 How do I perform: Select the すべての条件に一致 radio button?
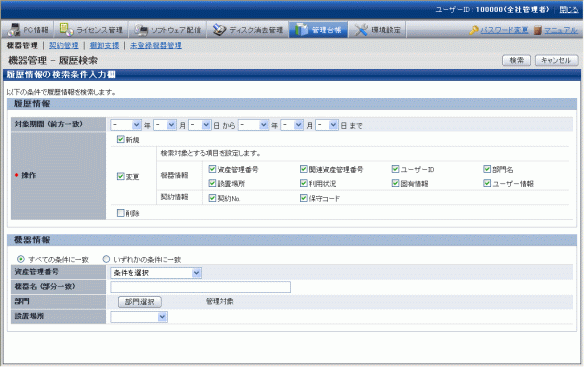point(21,259)
